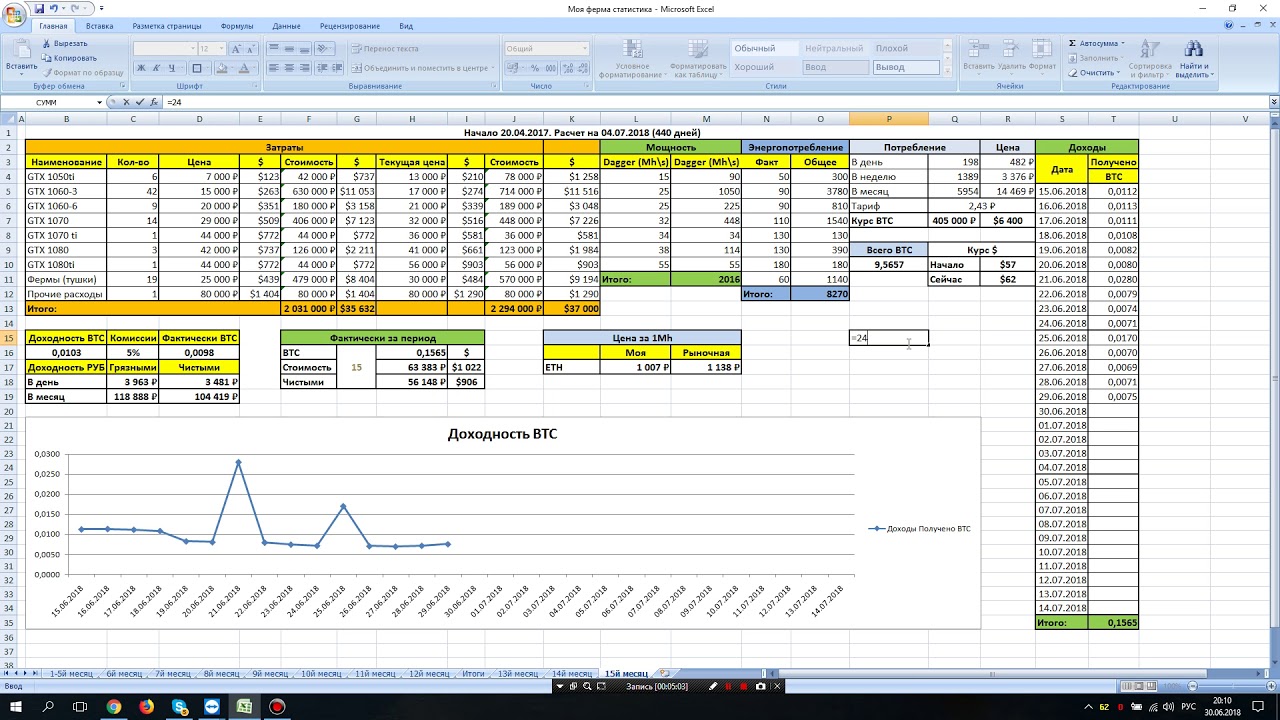Click the Office button logo
The width and height of the screenshot is (1280, 720).
(x=16, y=15)
